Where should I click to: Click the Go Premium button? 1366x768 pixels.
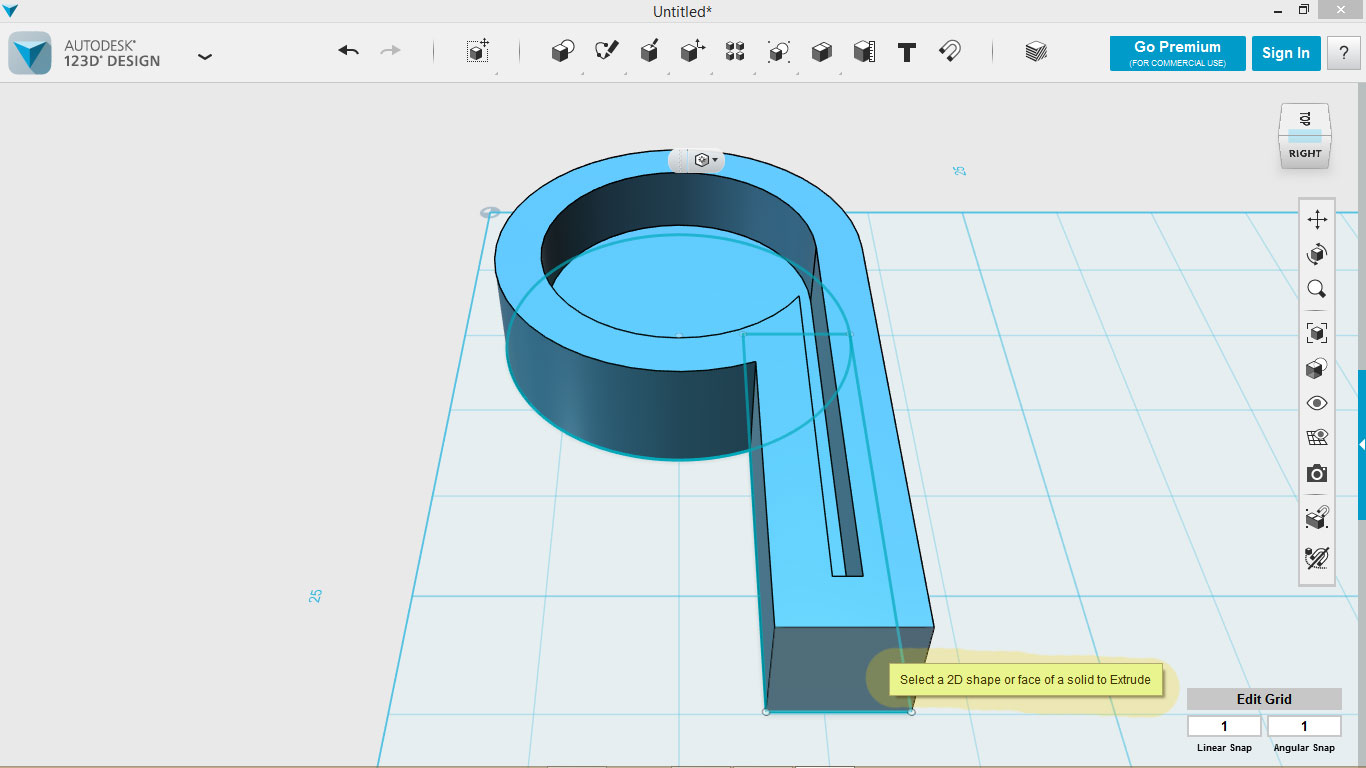(x=1177, y=53)
